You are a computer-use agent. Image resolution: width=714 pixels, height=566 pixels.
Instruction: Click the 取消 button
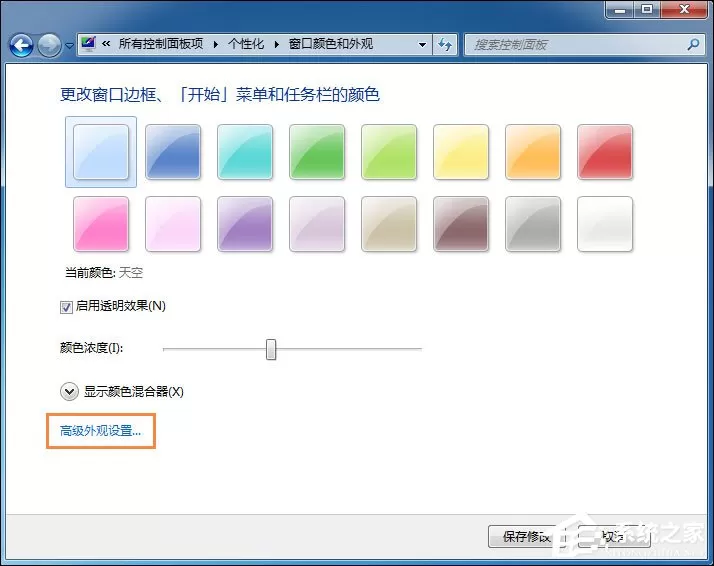point(613,536)
